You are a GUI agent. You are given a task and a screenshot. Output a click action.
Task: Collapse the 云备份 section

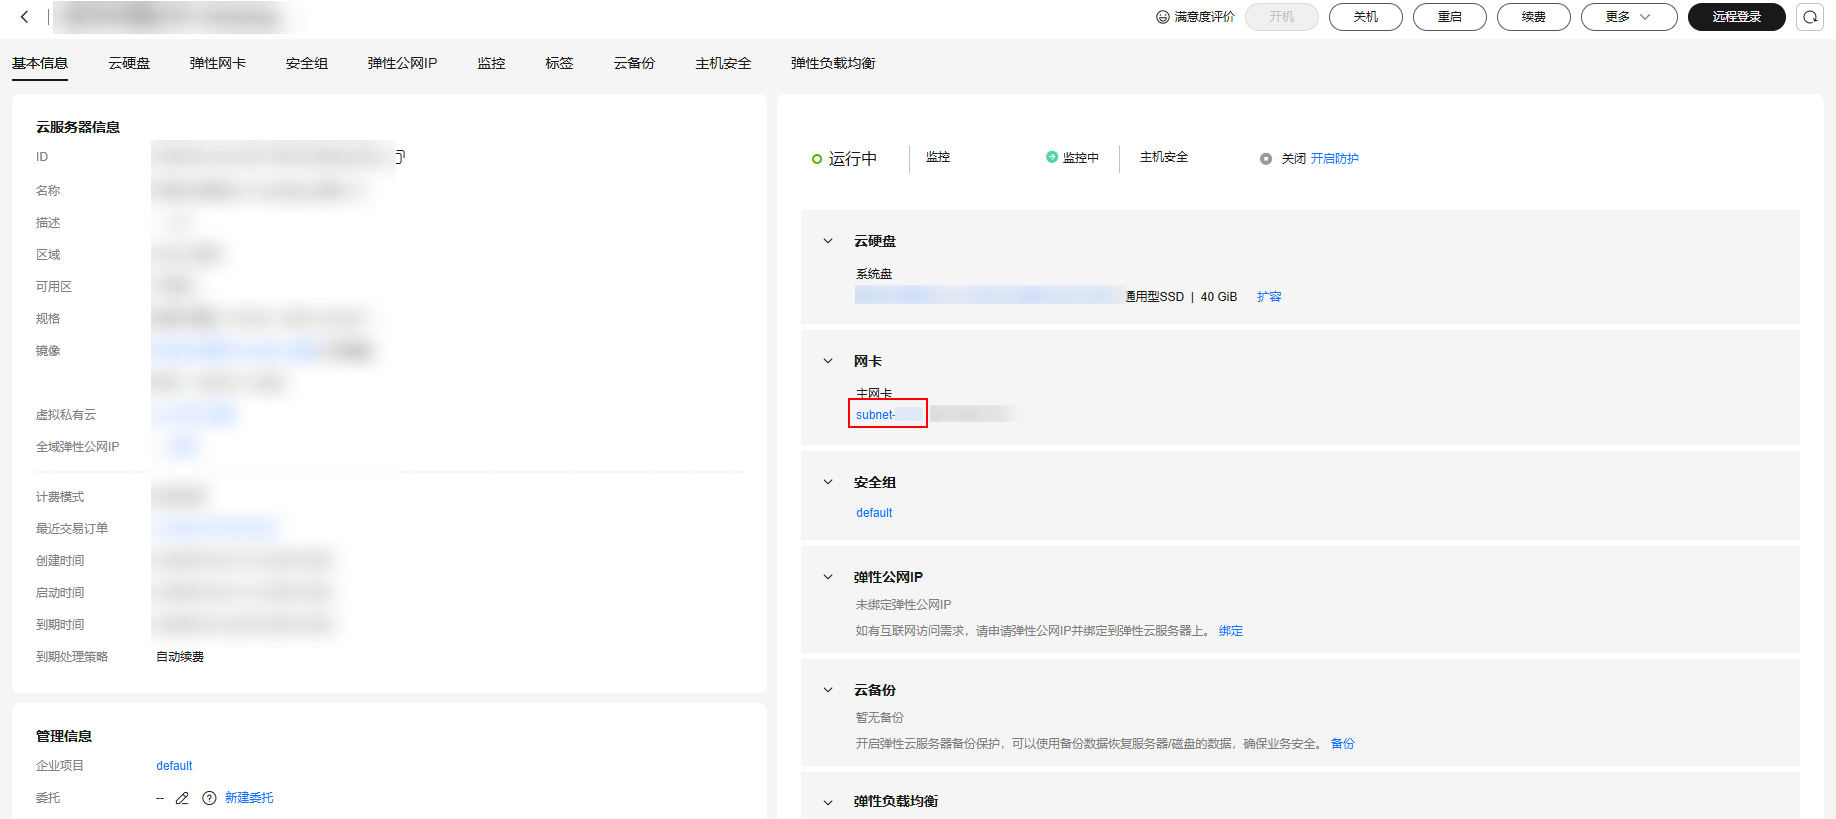coord(828,690)
